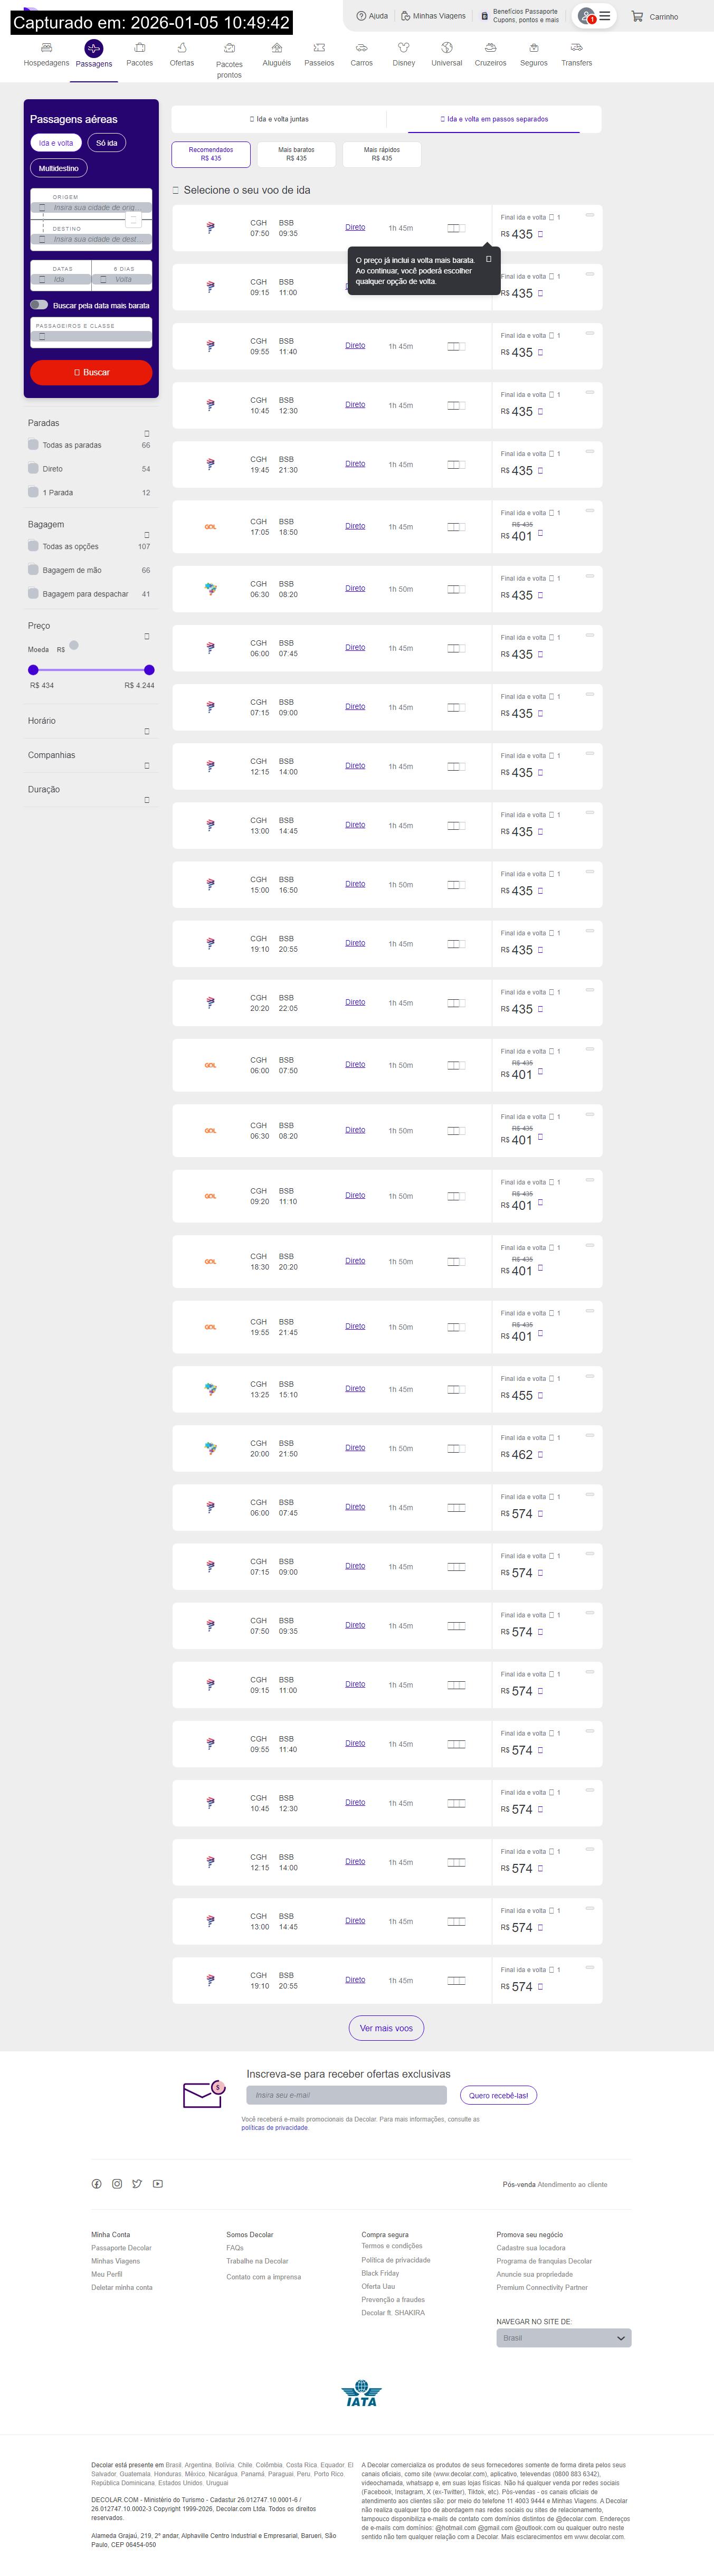Click the red Buscar search button
Image resolution: width=714 pixels, height=2576 pixels.
click(x=91, y=372)
